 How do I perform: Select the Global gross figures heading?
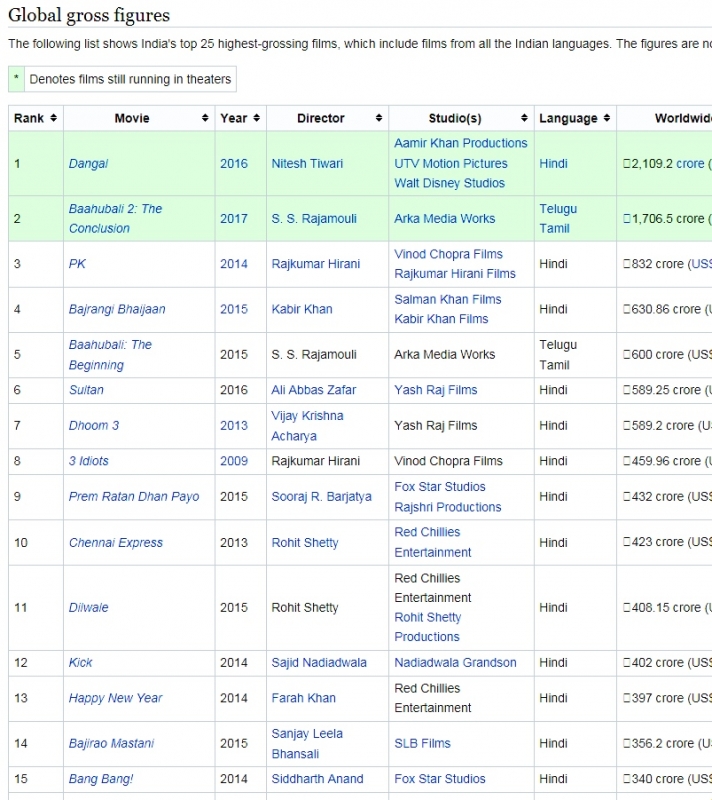pos(89,15)
